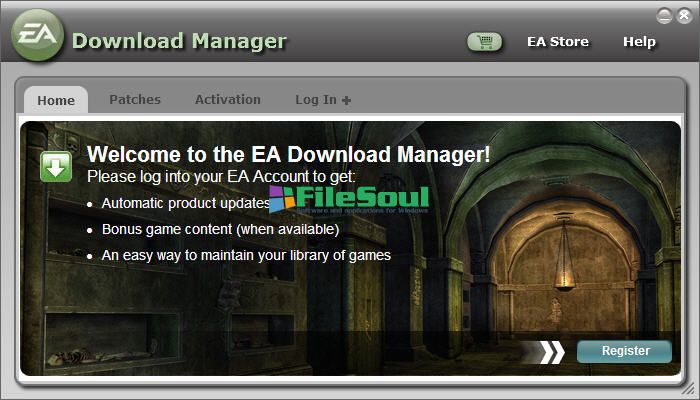Click the plus icon next to Log In

tap(346, 100)
